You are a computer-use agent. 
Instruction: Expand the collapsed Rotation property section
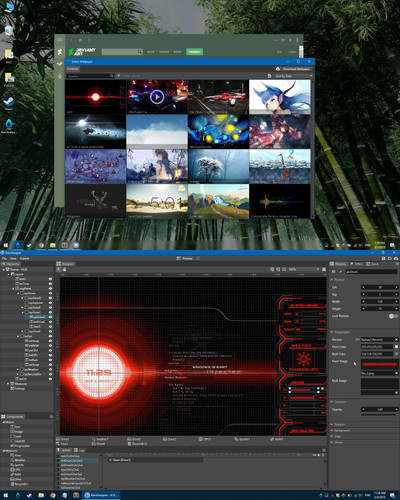(x=340, y=425)
